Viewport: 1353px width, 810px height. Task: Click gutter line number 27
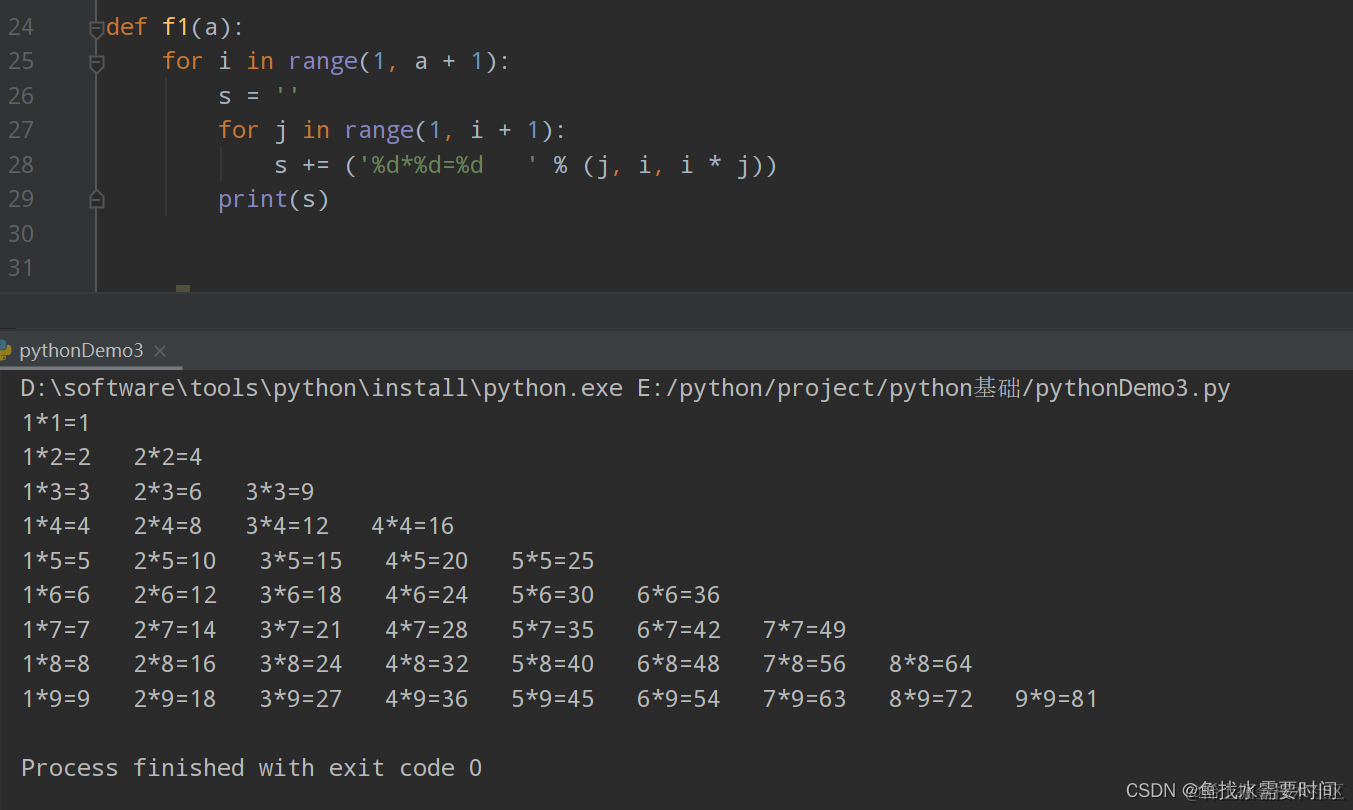[21, 130]
